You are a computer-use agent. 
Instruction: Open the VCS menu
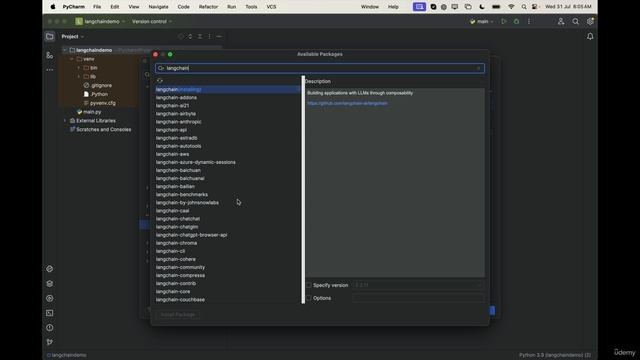tap(271, 7)
